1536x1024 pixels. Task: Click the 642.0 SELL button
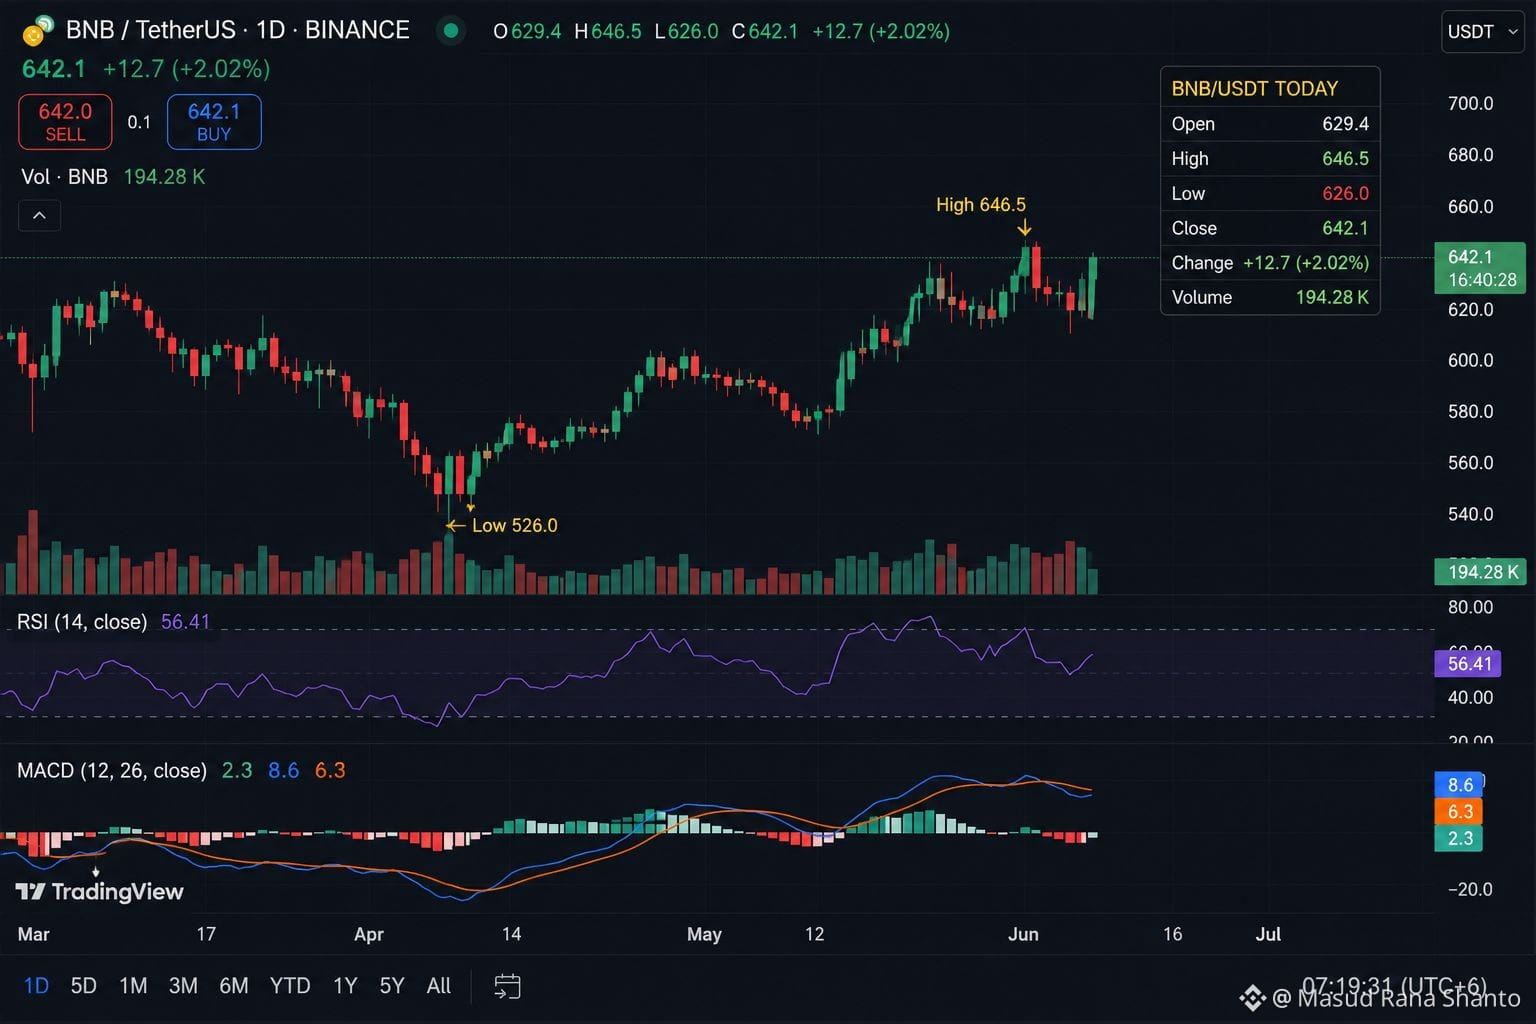tap(65, 122)
